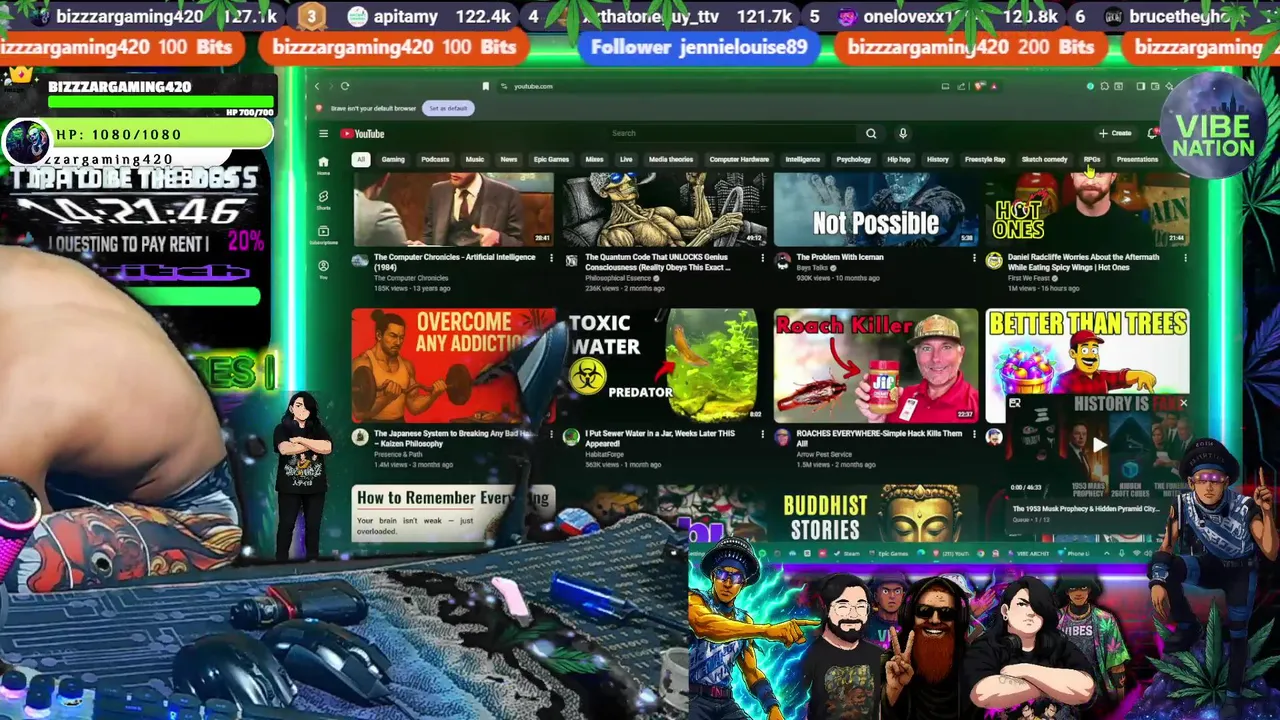Screen dimensions: 1280x720
Task: Open Epic Games from the taskbar
Action: click(888, 553)
